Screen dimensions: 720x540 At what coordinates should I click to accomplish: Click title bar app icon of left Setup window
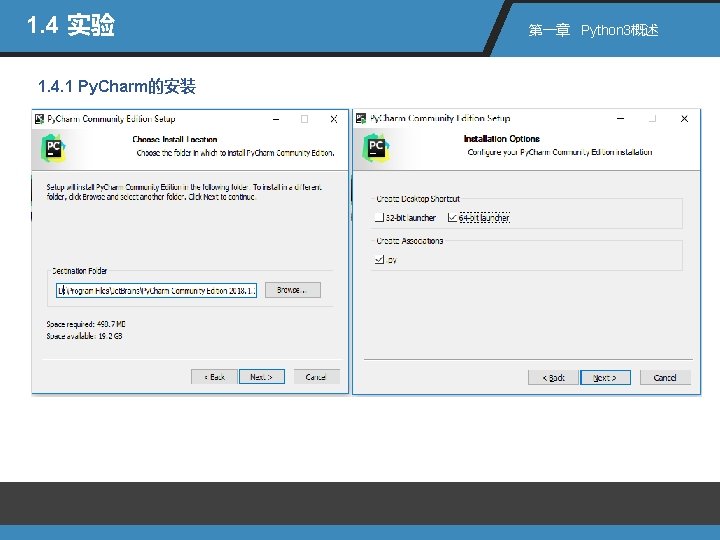pyautogui.click(x=39, y=119)
